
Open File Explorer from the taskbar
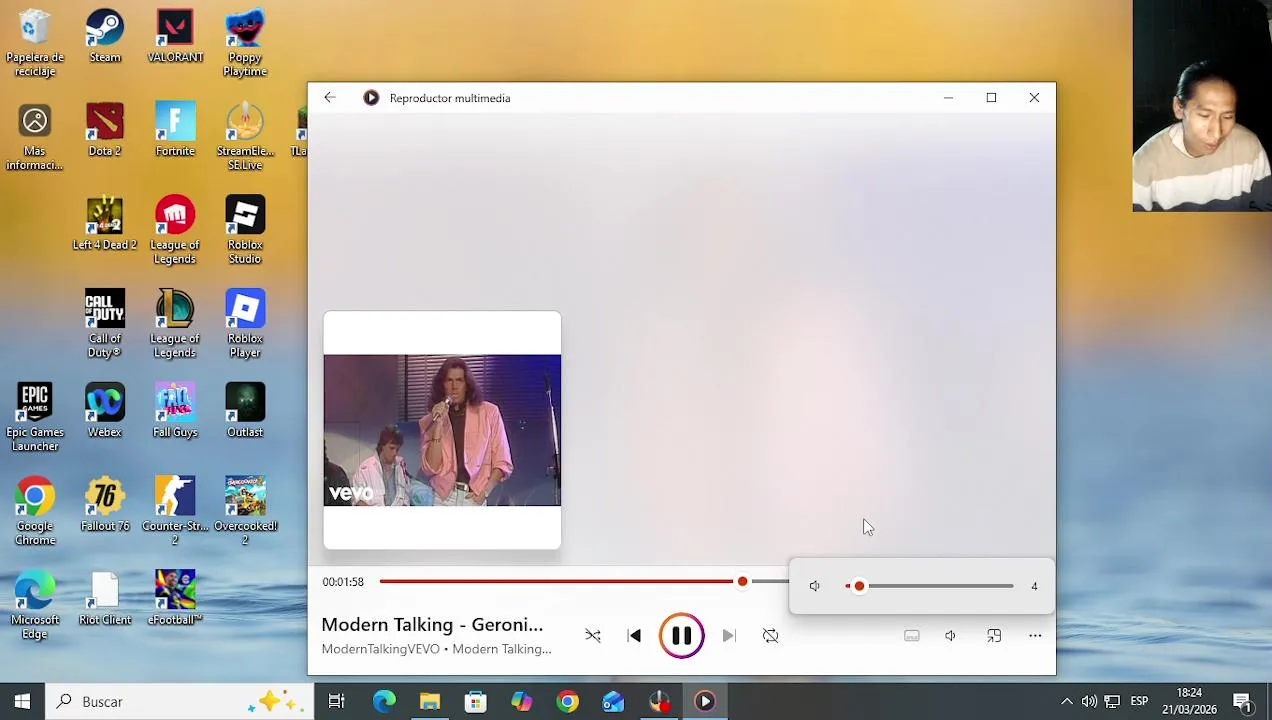click(430, 702)
